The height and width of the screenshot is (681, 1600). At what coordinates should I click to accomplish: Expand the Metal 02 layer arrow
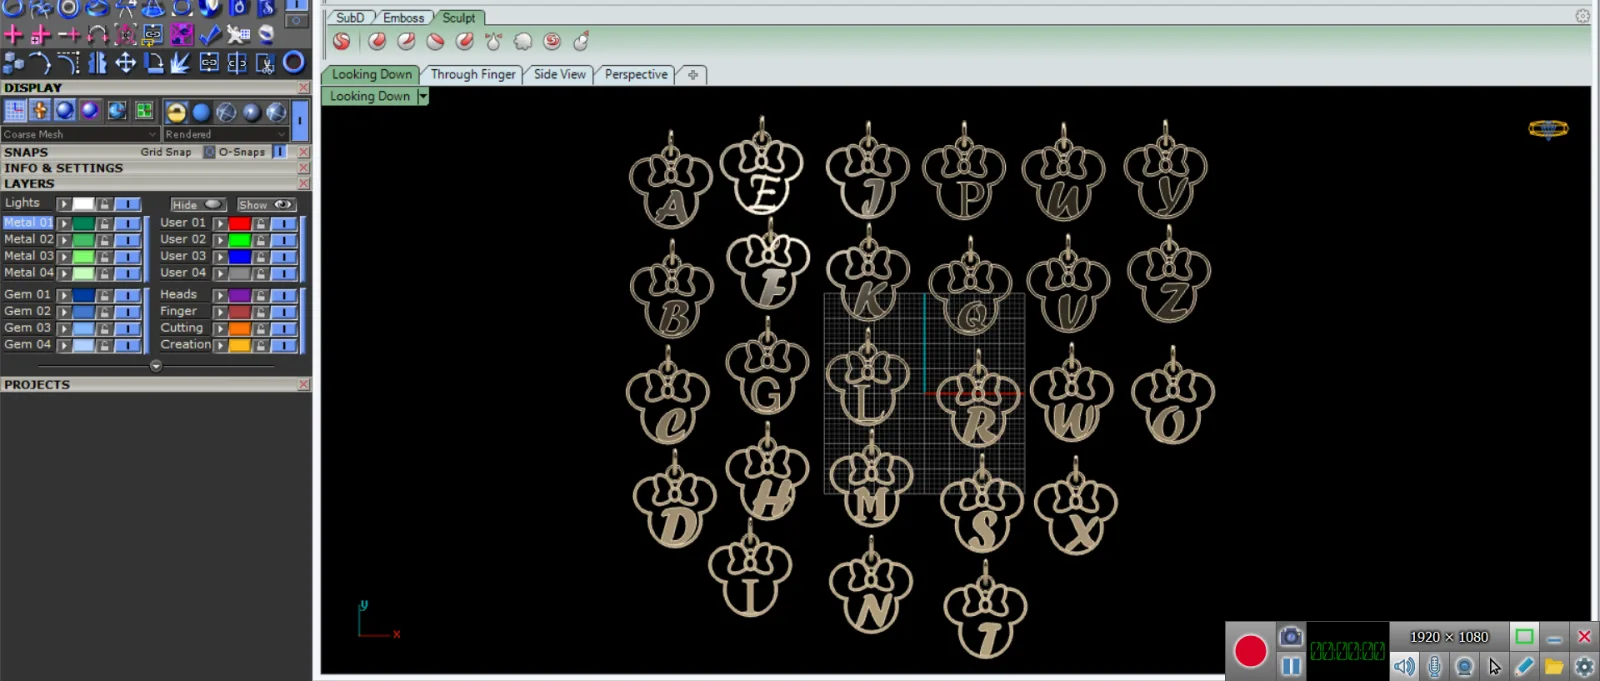[63, 240]
